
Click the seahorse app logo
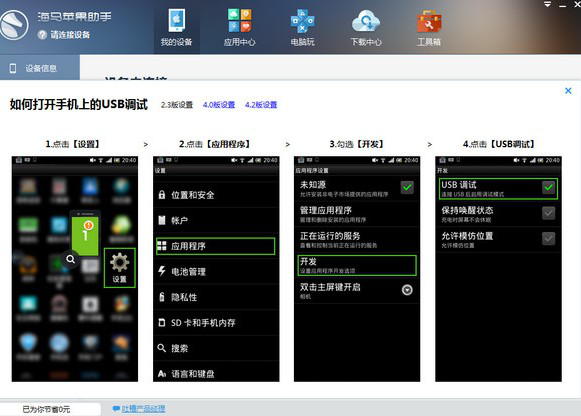click(x=14, y=25)
